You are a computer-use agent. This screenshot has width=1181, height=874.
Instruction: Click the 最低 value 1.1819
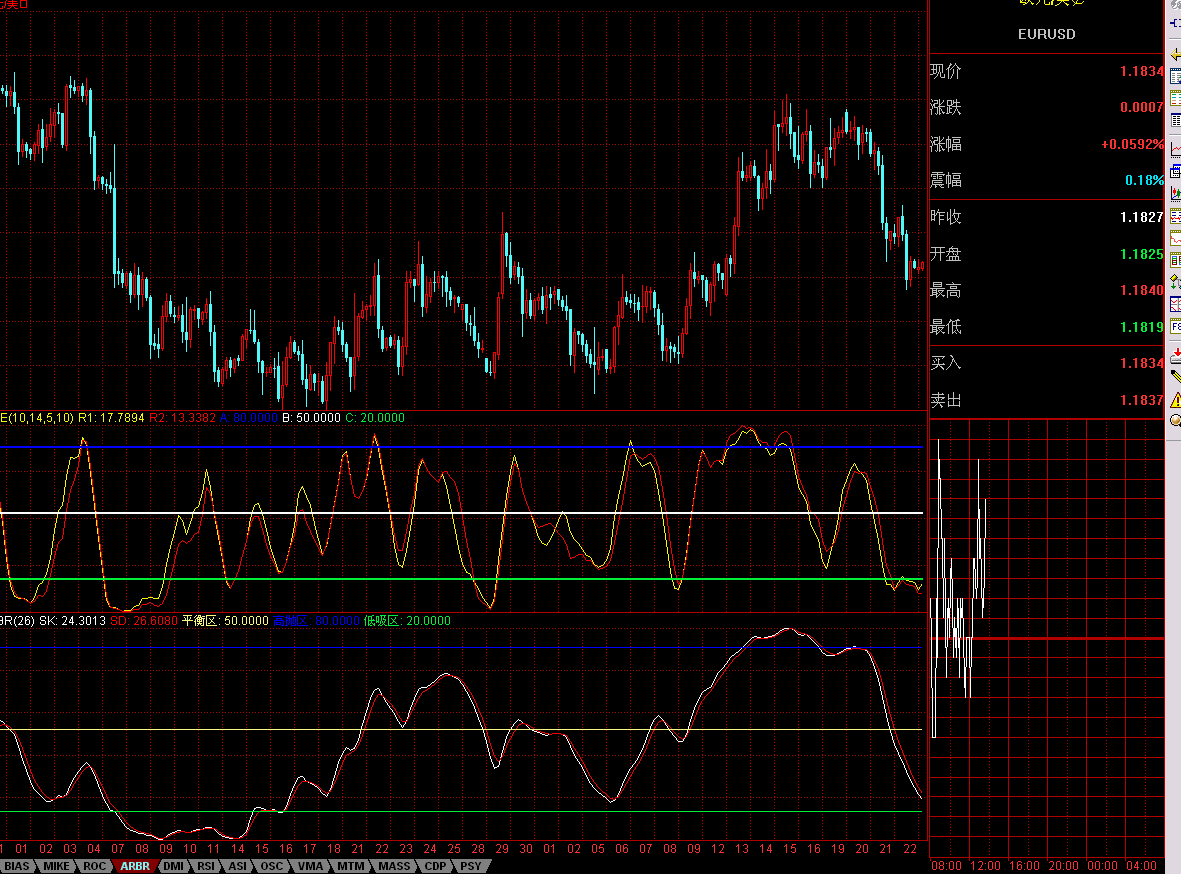[x=1141, y=327]
